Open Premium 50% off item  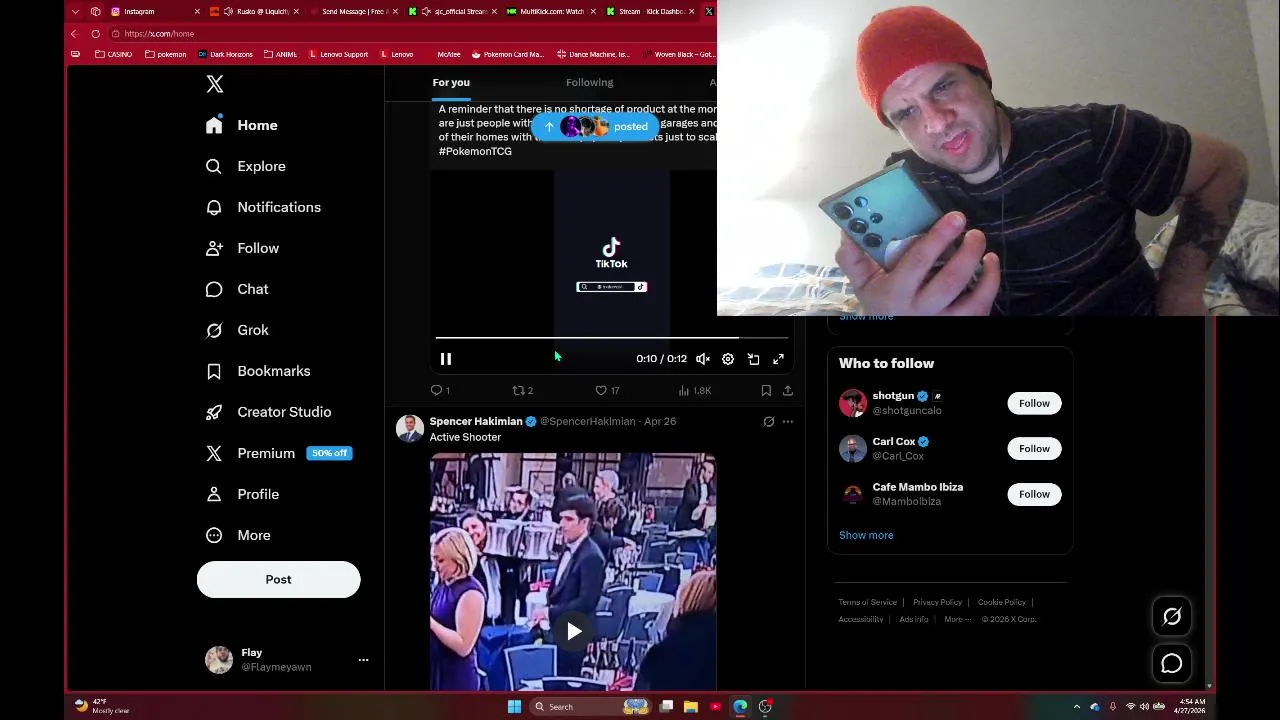coord(277,453)
